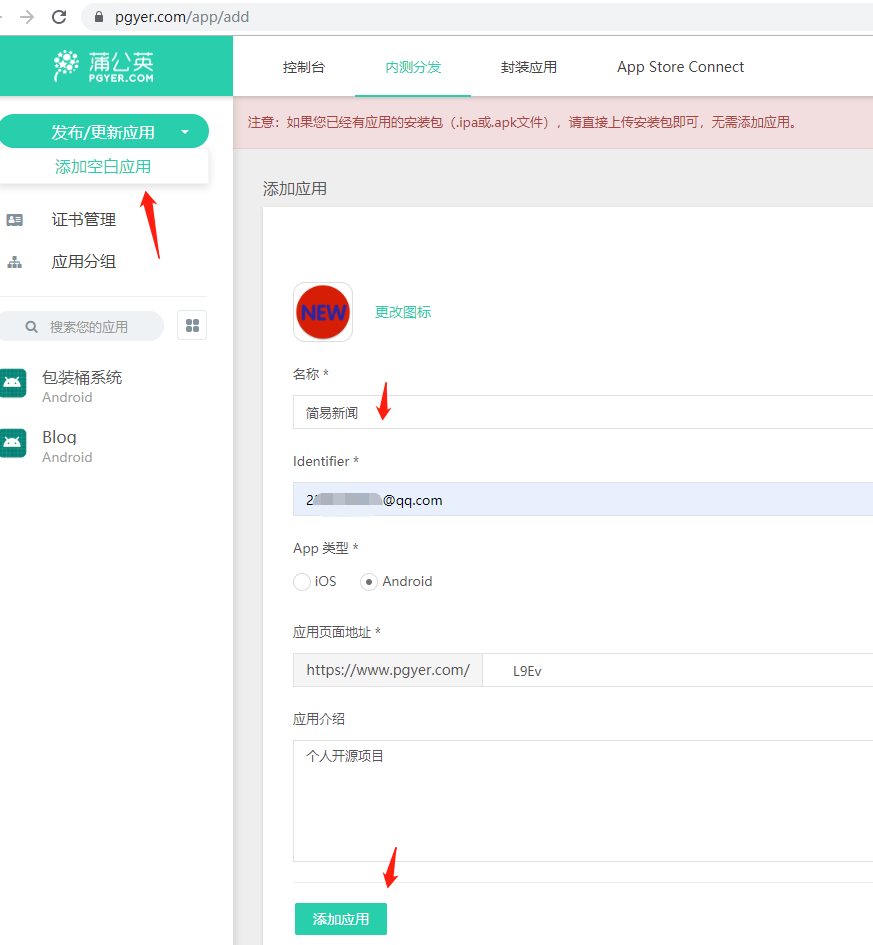Open the 封装应用 tab

pyautogui.click(x=528, y=66)
